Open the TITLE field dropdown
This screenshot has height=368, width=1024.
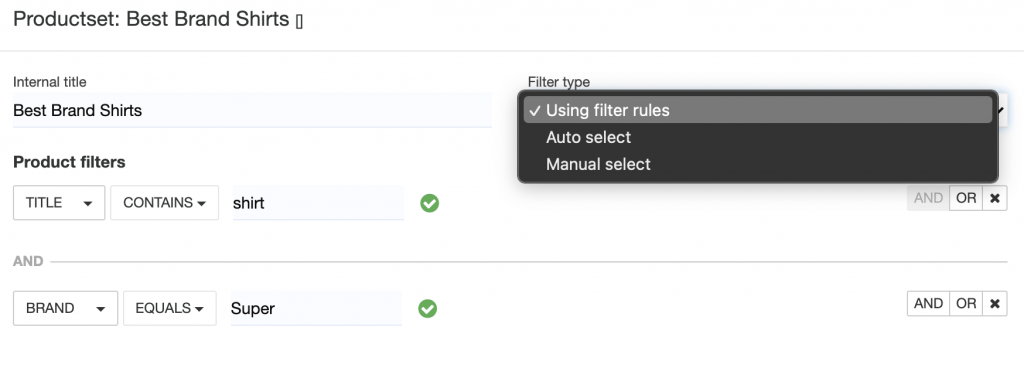(x=59, y=203)
